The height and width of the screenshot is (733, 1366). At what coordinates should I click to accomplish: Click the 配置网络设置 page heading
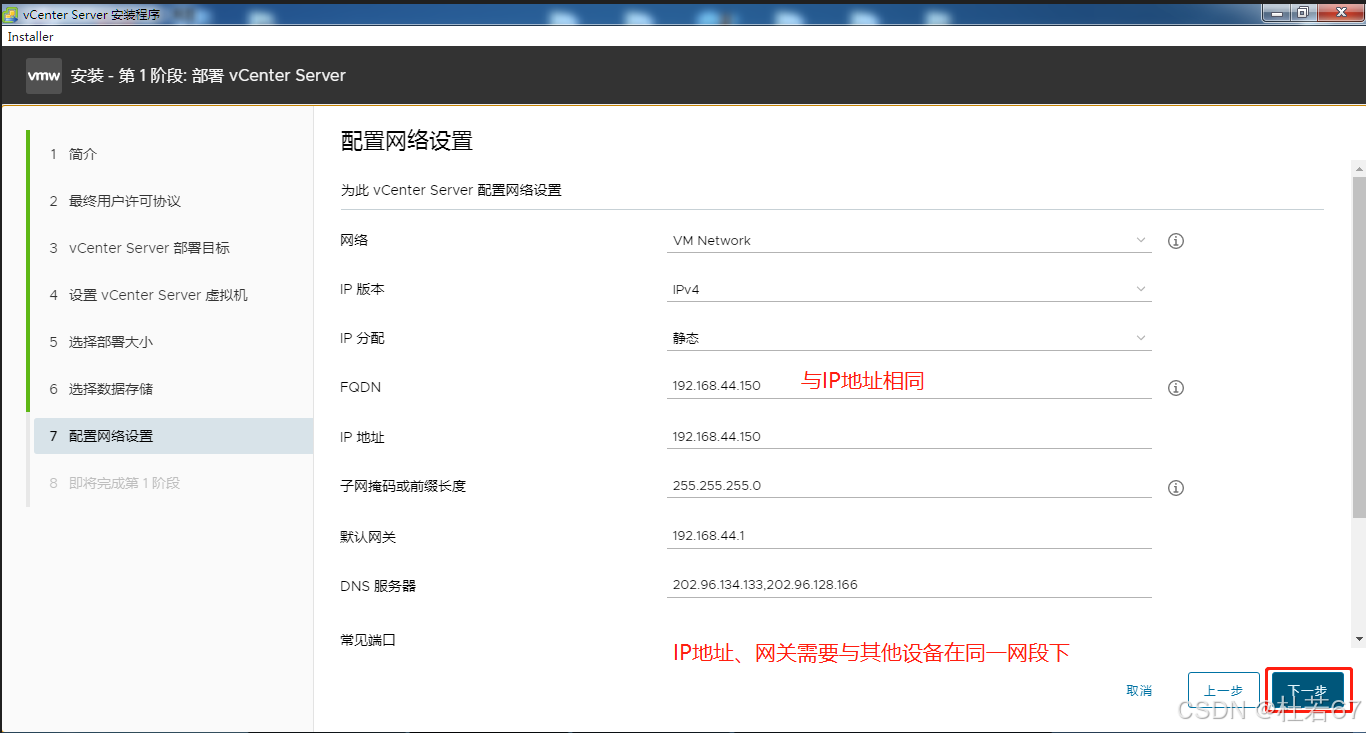(x=407, y=141)
